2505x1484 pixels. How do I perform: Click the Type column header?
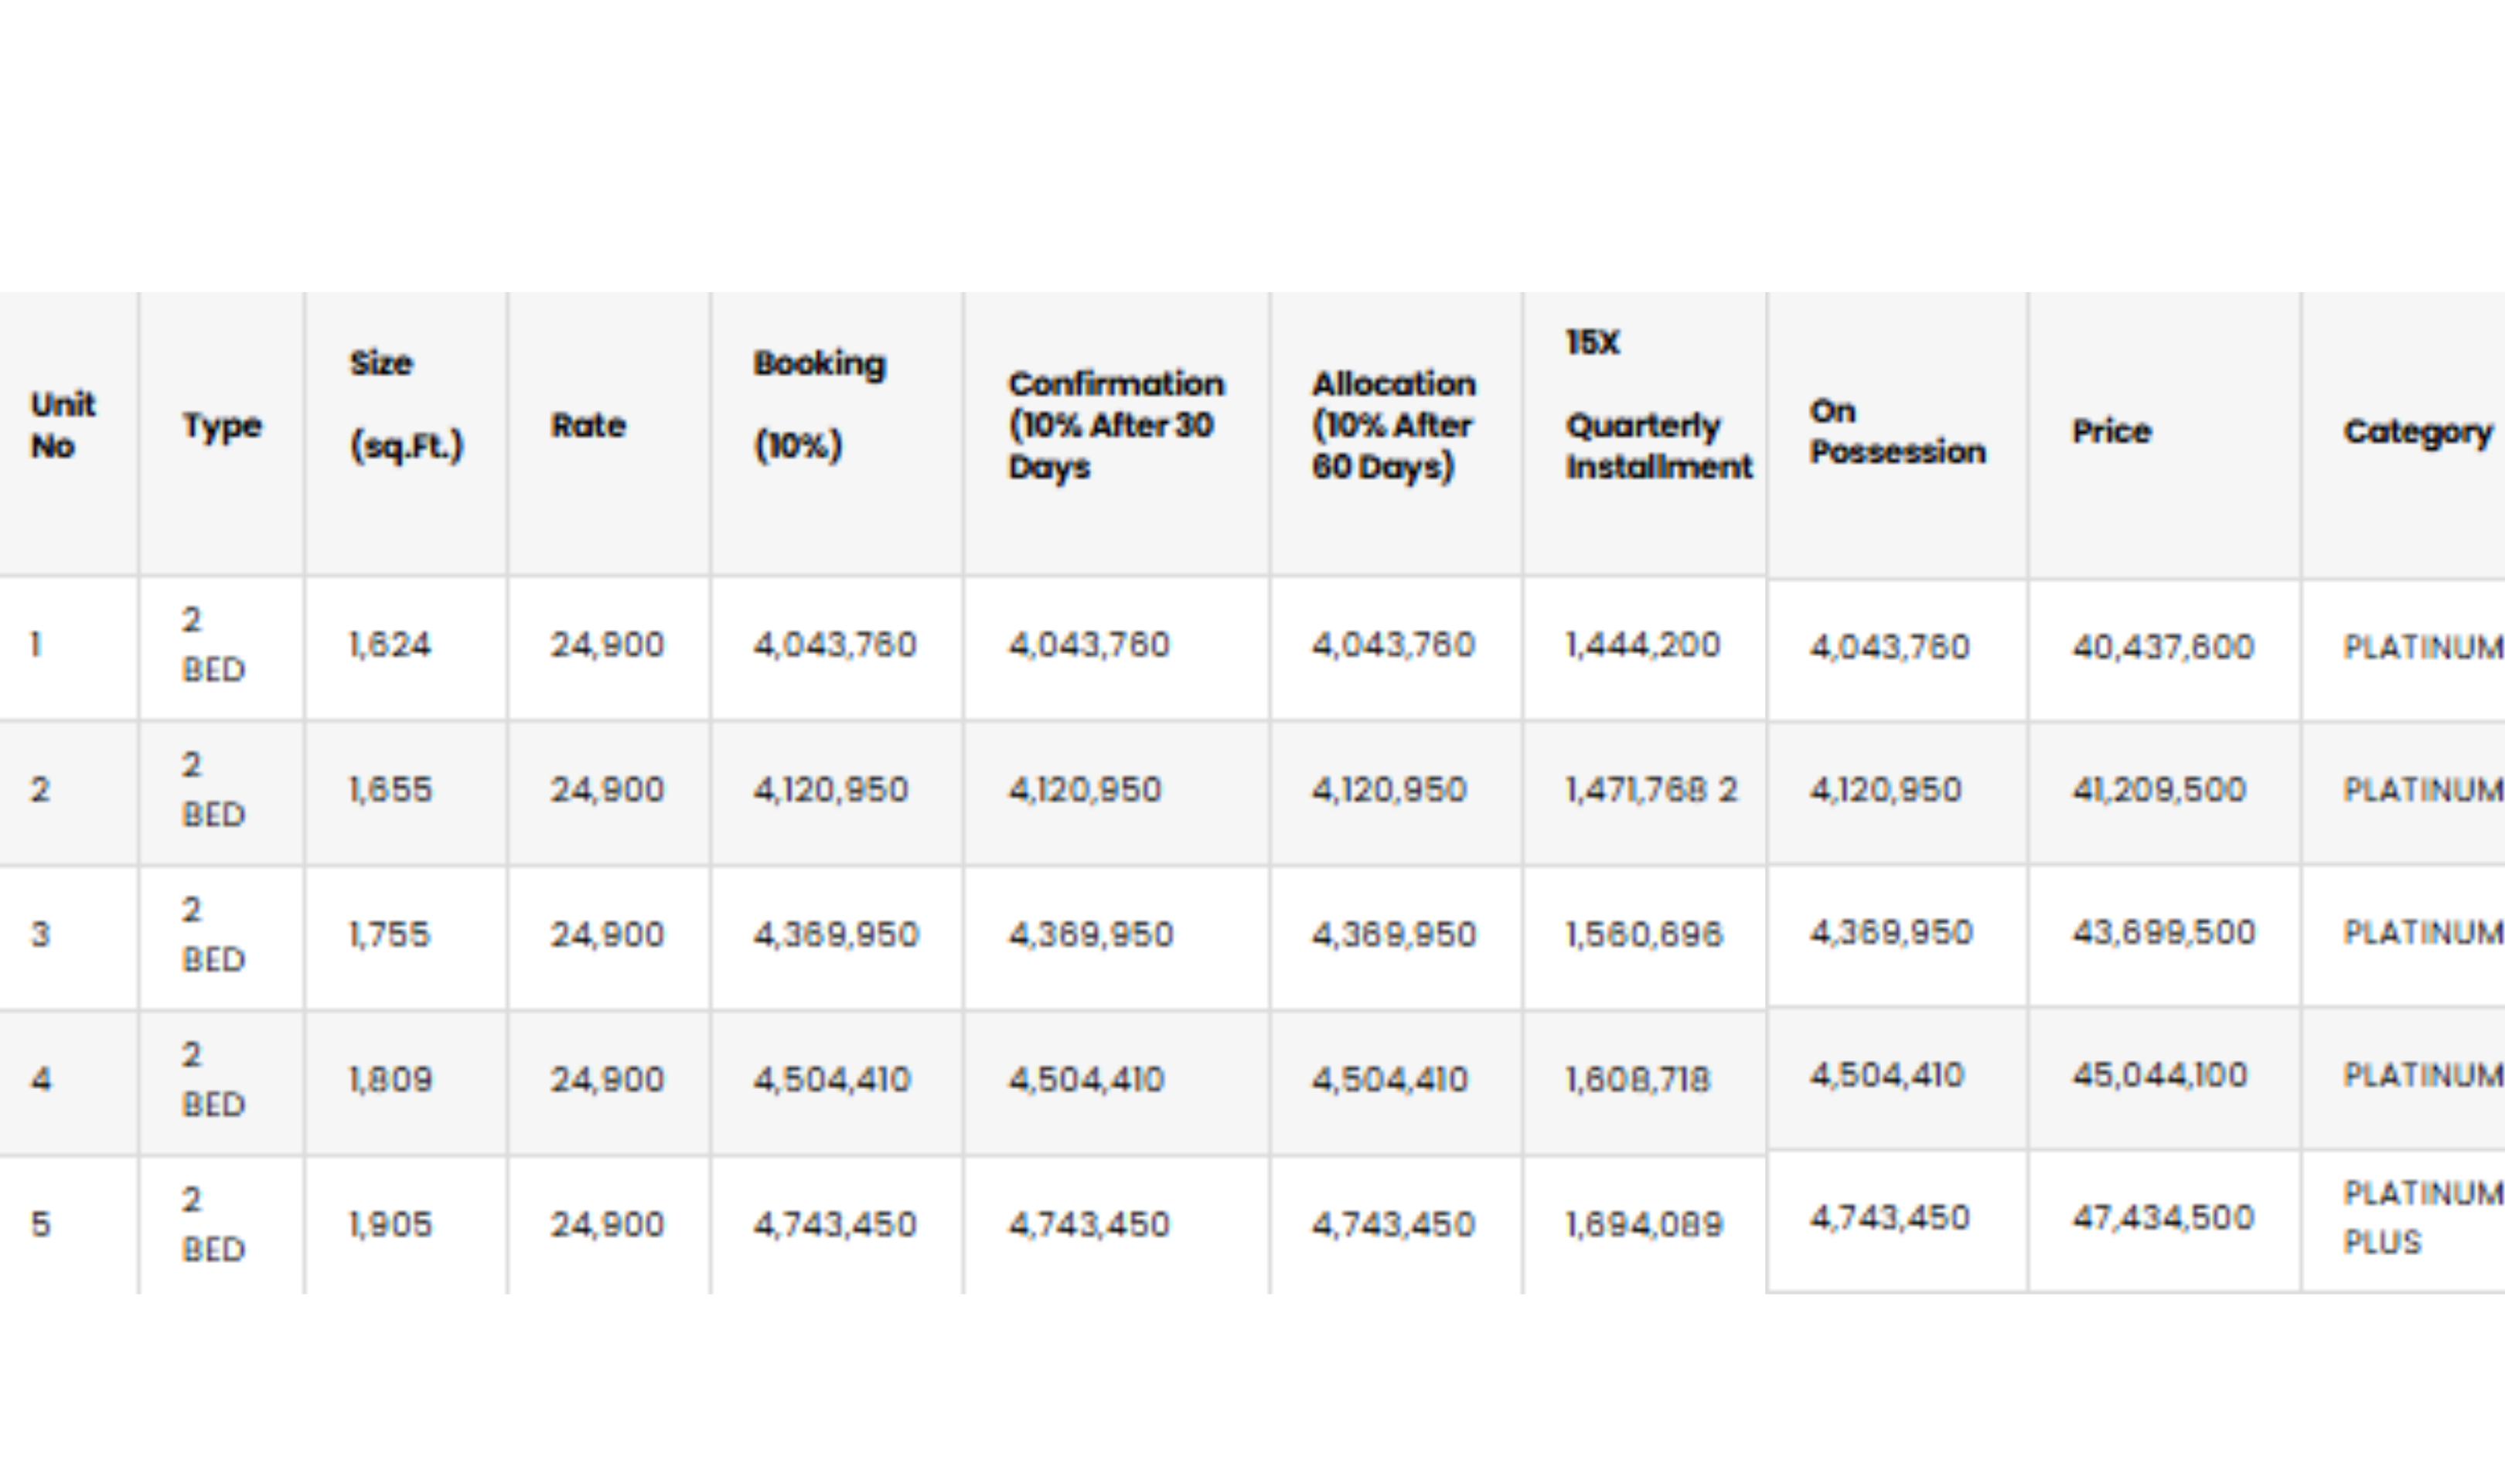point(222,425)
